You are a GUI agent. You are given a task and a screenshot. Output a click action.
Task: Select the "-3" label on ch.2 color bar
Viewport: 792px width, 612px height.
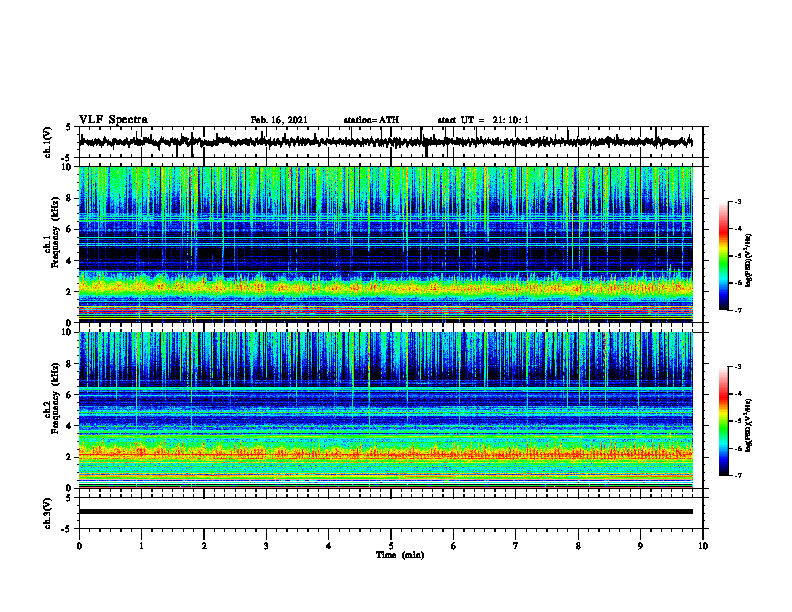pyautogui.click(x=737, y=367)
